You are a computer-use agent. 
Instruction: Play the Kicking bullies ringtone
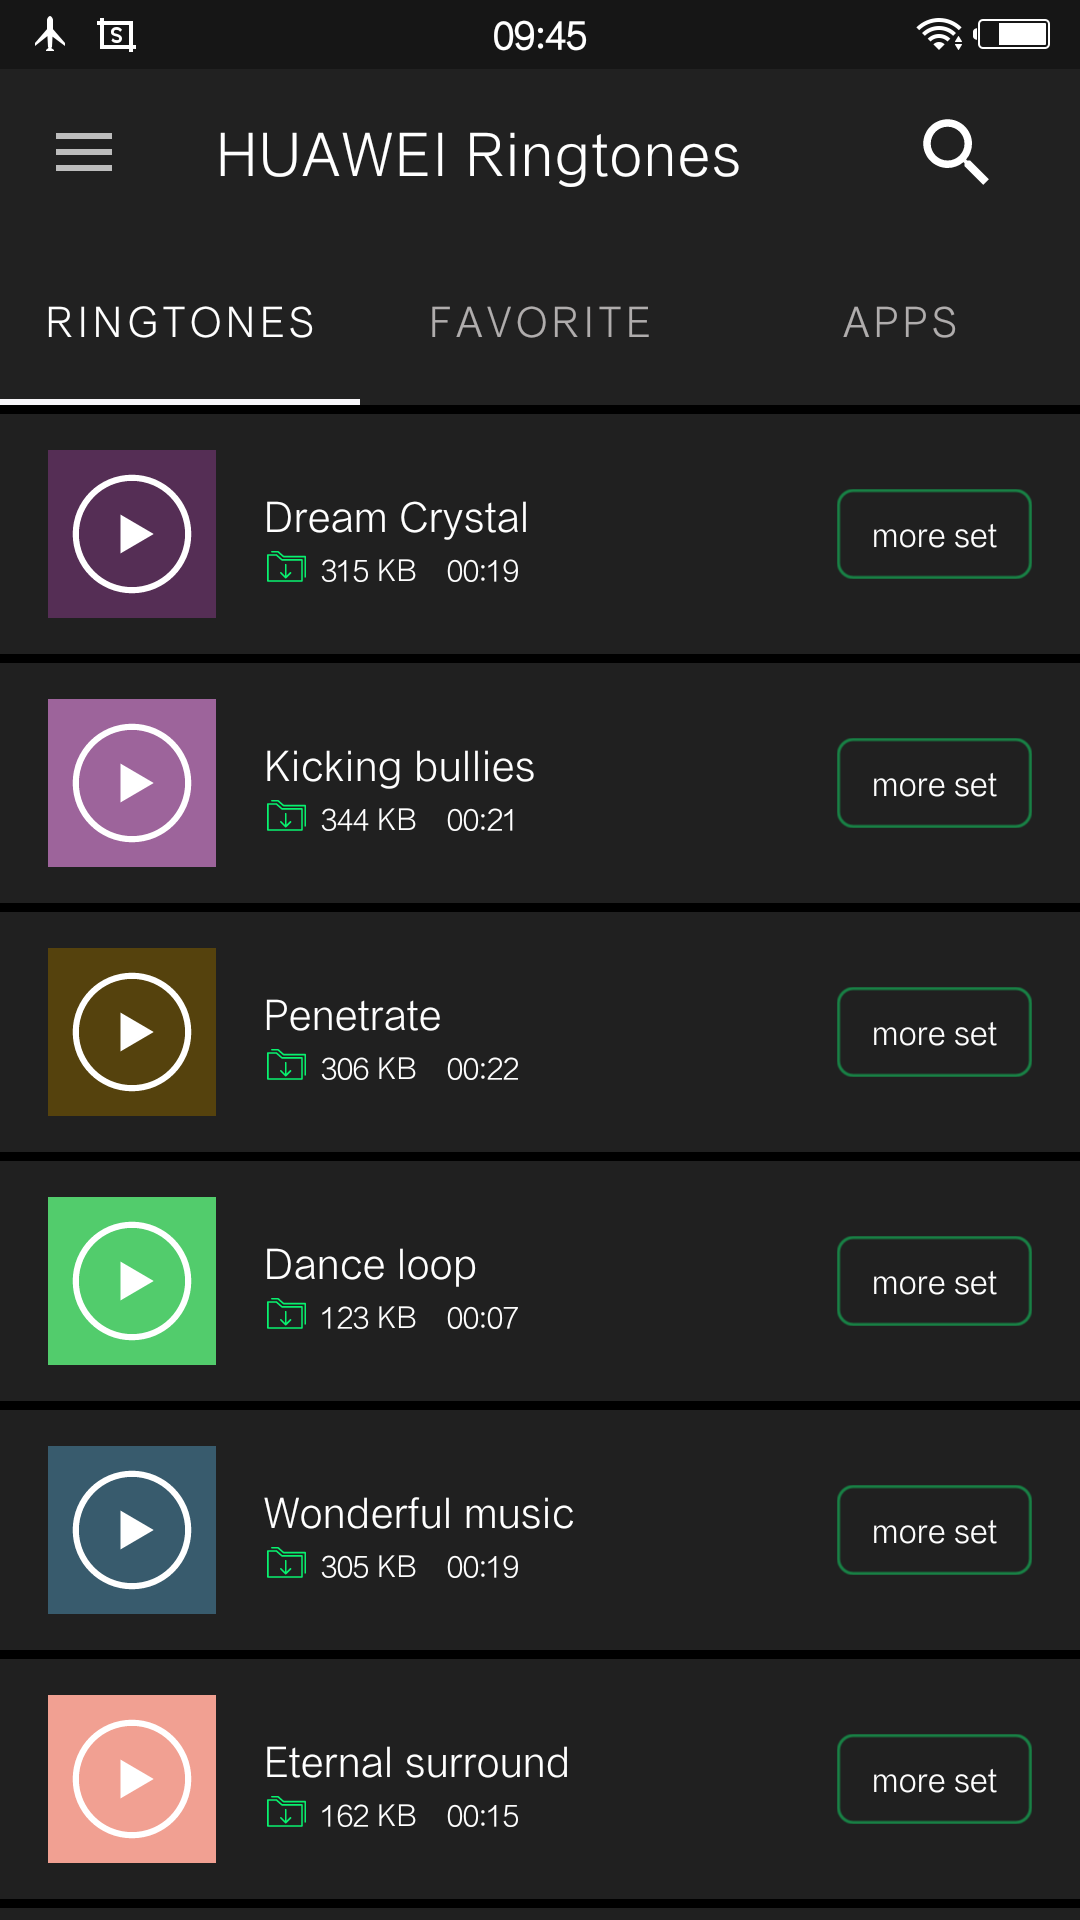point(132,783)
